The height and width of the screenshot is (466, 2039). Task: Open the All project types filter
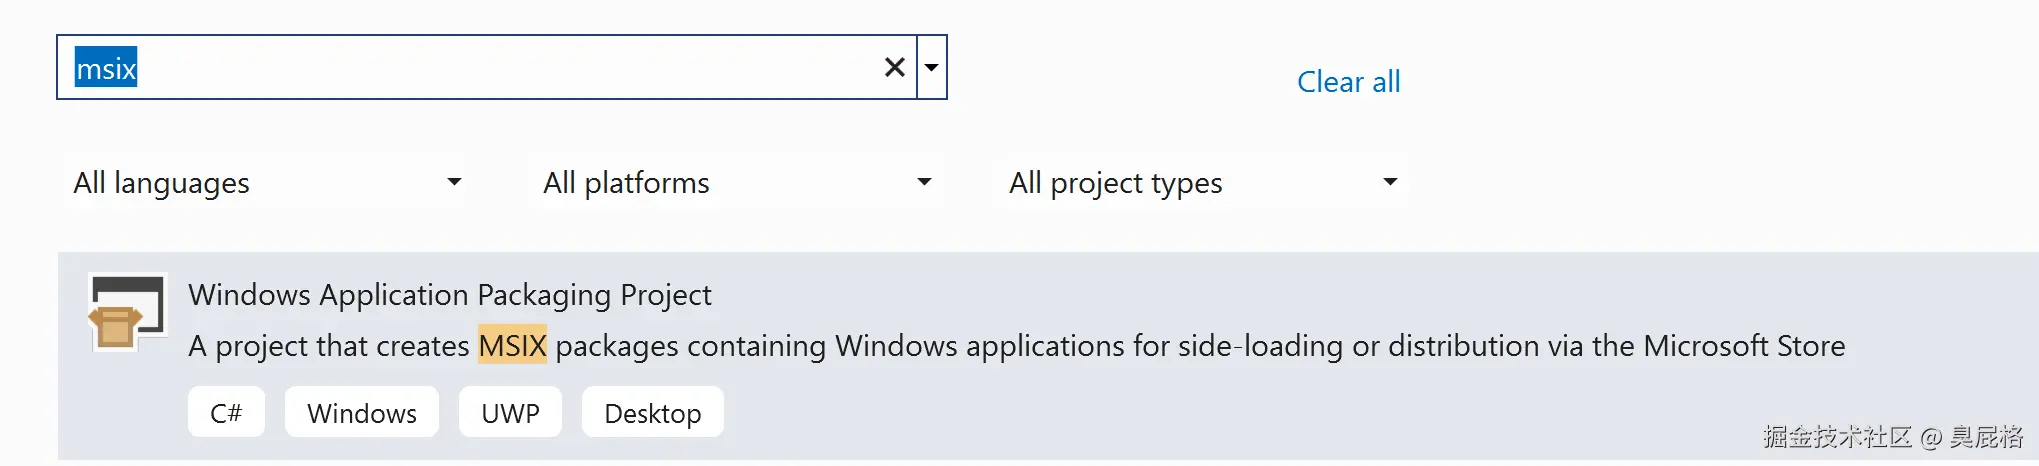point(1201,182)
